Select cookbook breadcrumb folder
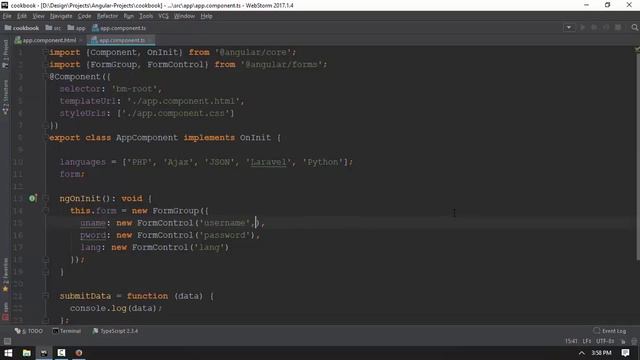Screen dimensions: 640x360 (x=22, y=28)
